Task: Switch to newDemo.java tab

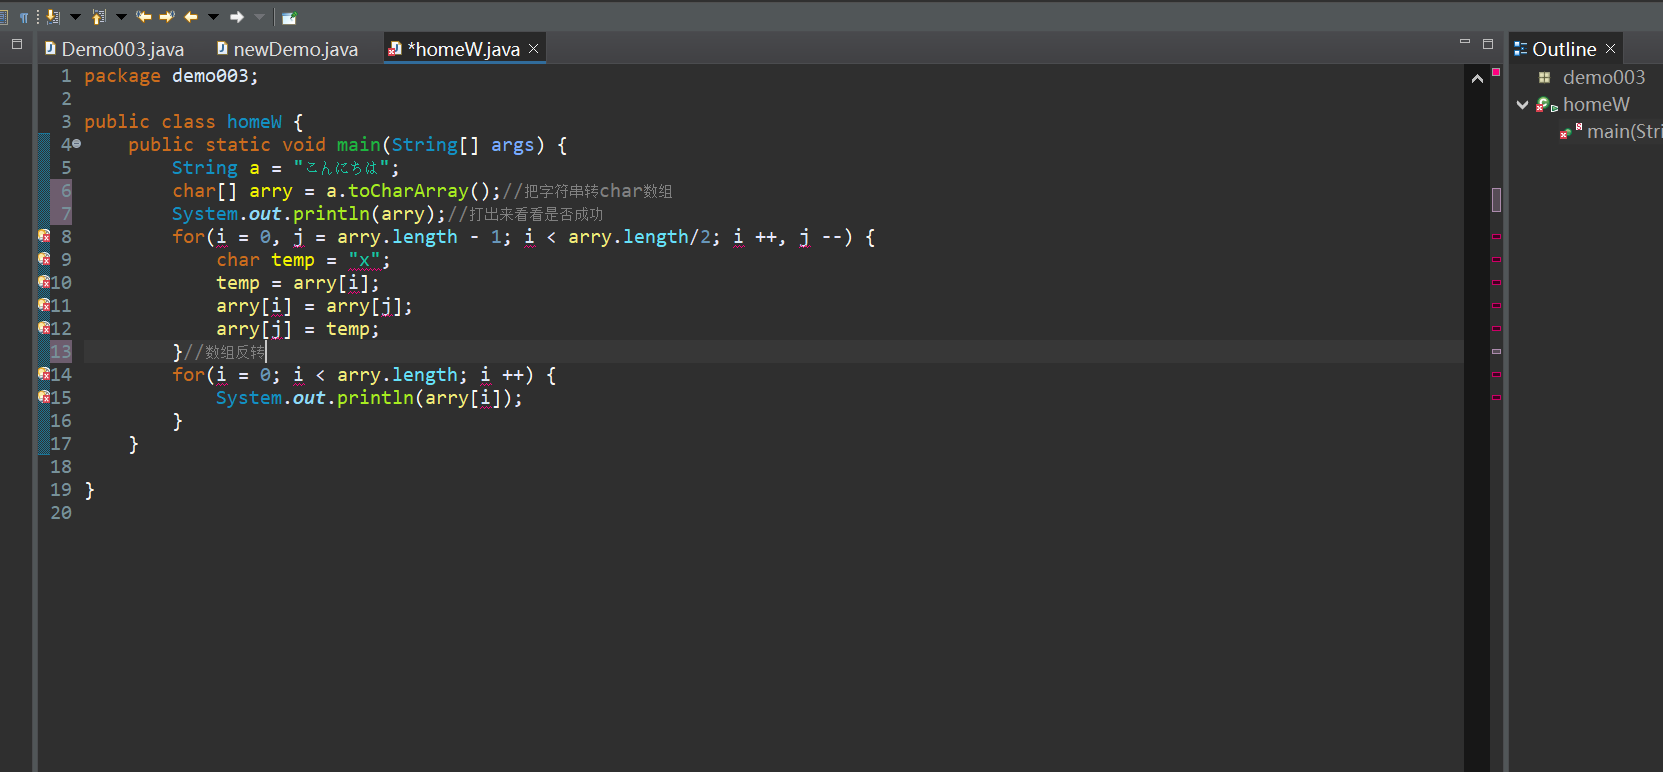Action: pyautogui.click(x=288, y=49)
